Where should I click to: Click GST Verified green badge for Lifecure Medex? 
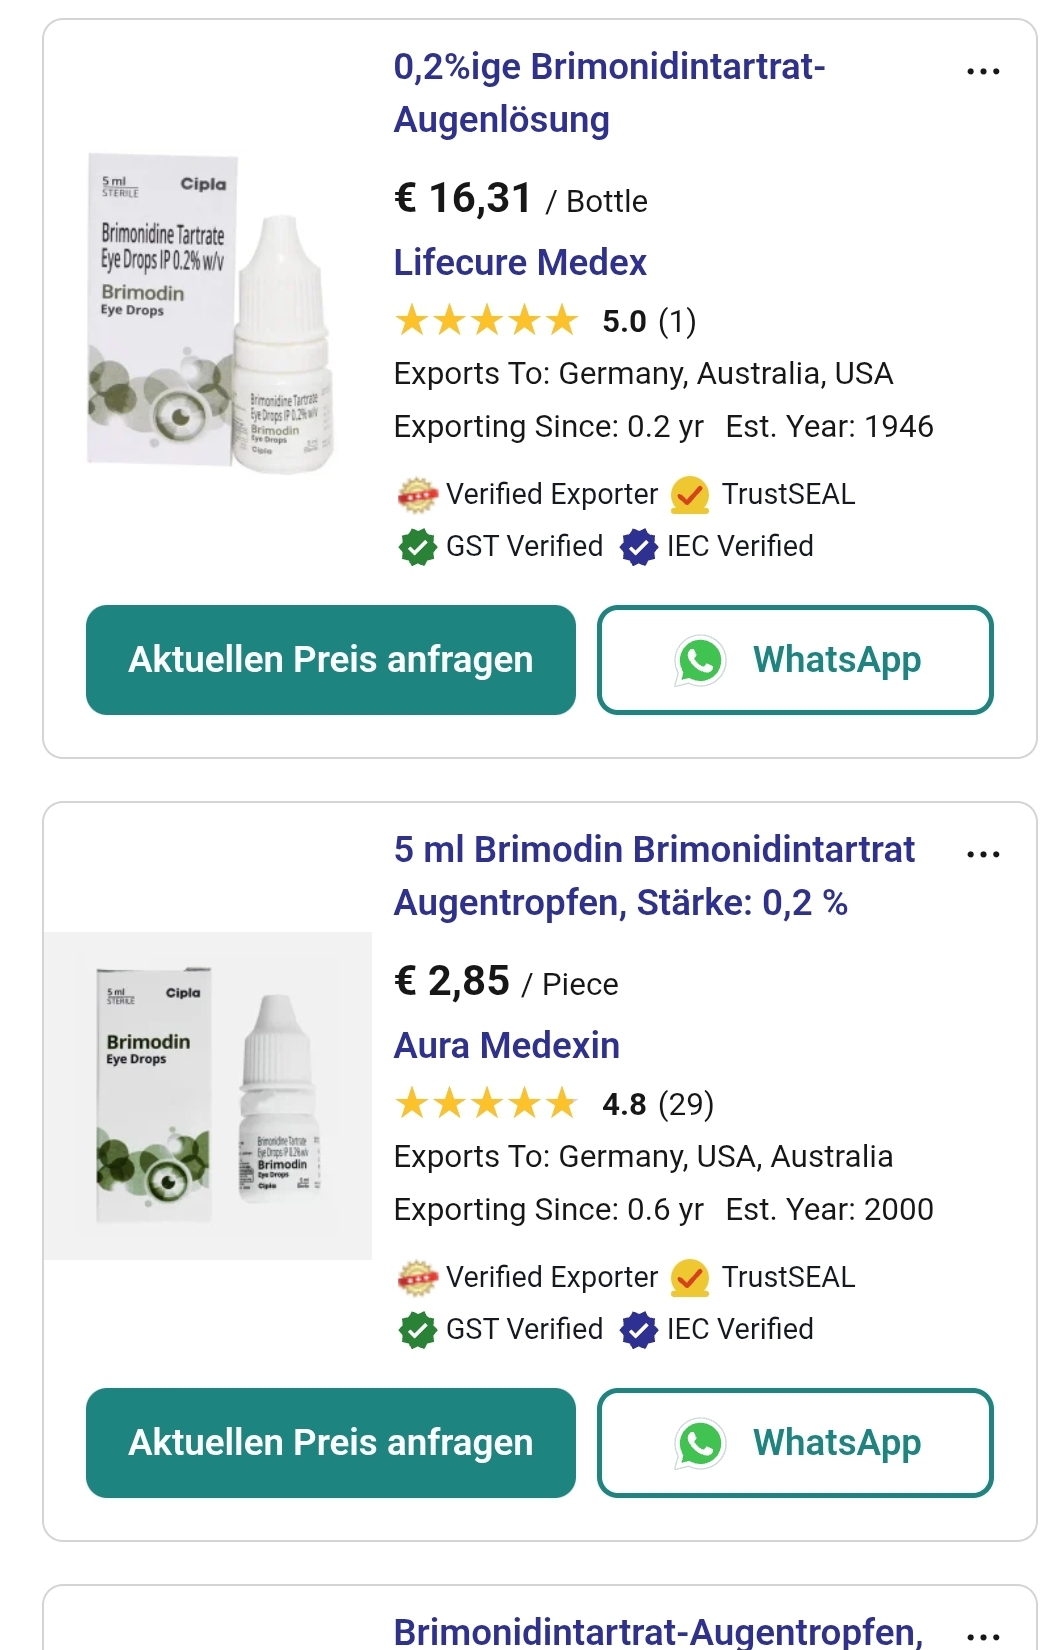click(417, 547)
